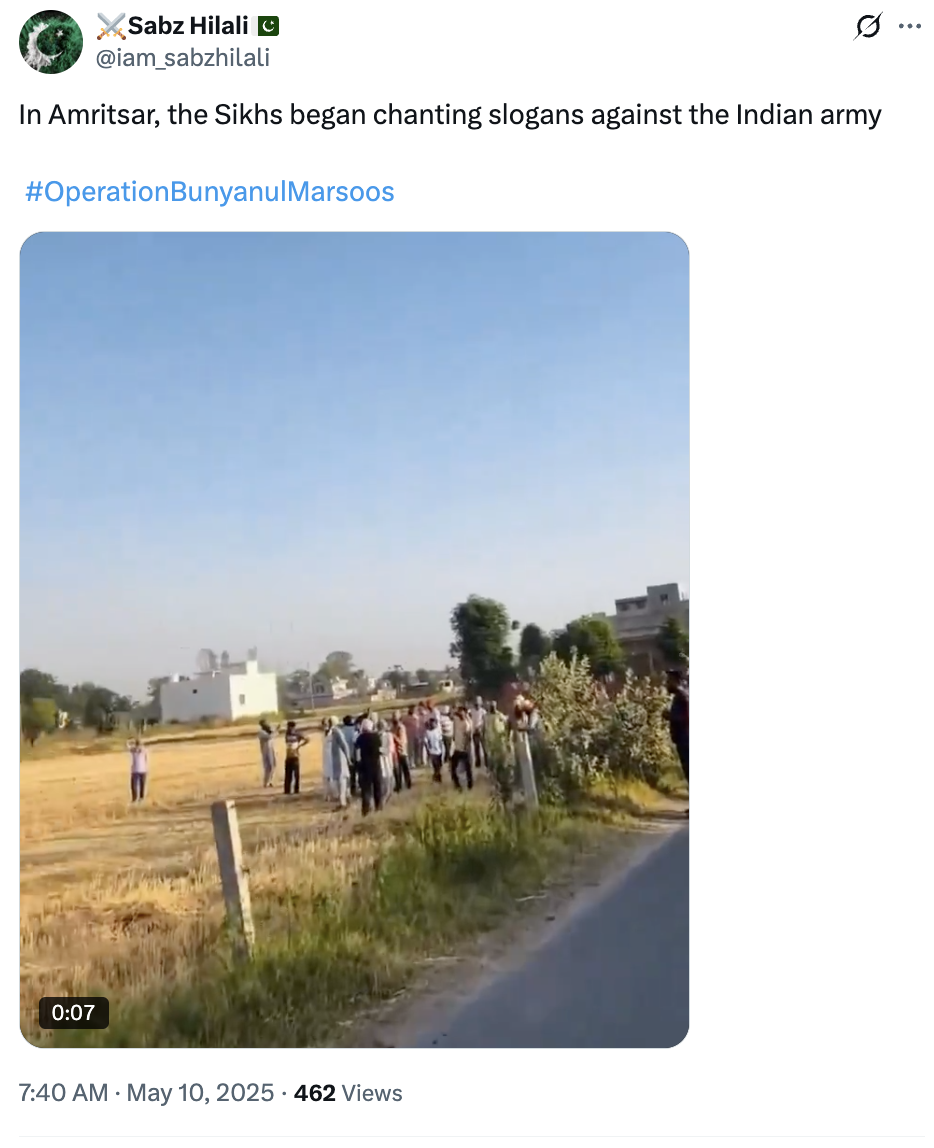Open the #OperationBunyanulMarsoos hashtag
Image resolution: width=934 pixels, height=1148 pixels.
(209, 192)
